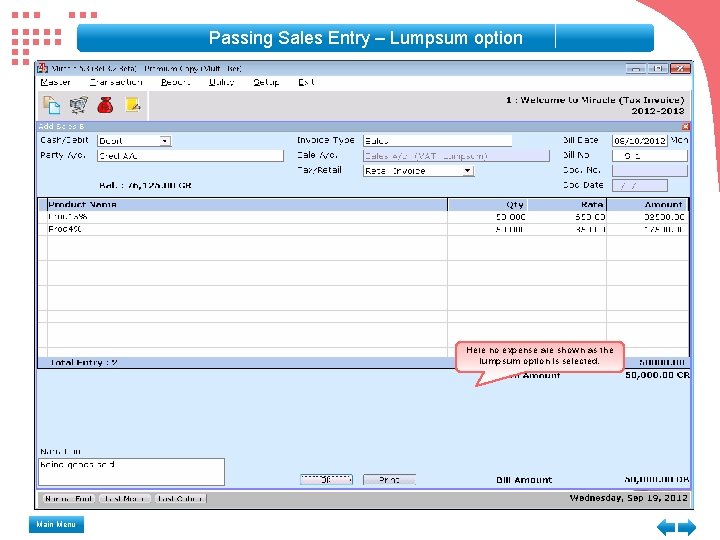Open the Setup menu
The height and width of the screenshot is (540, 720).
(266, 82)
